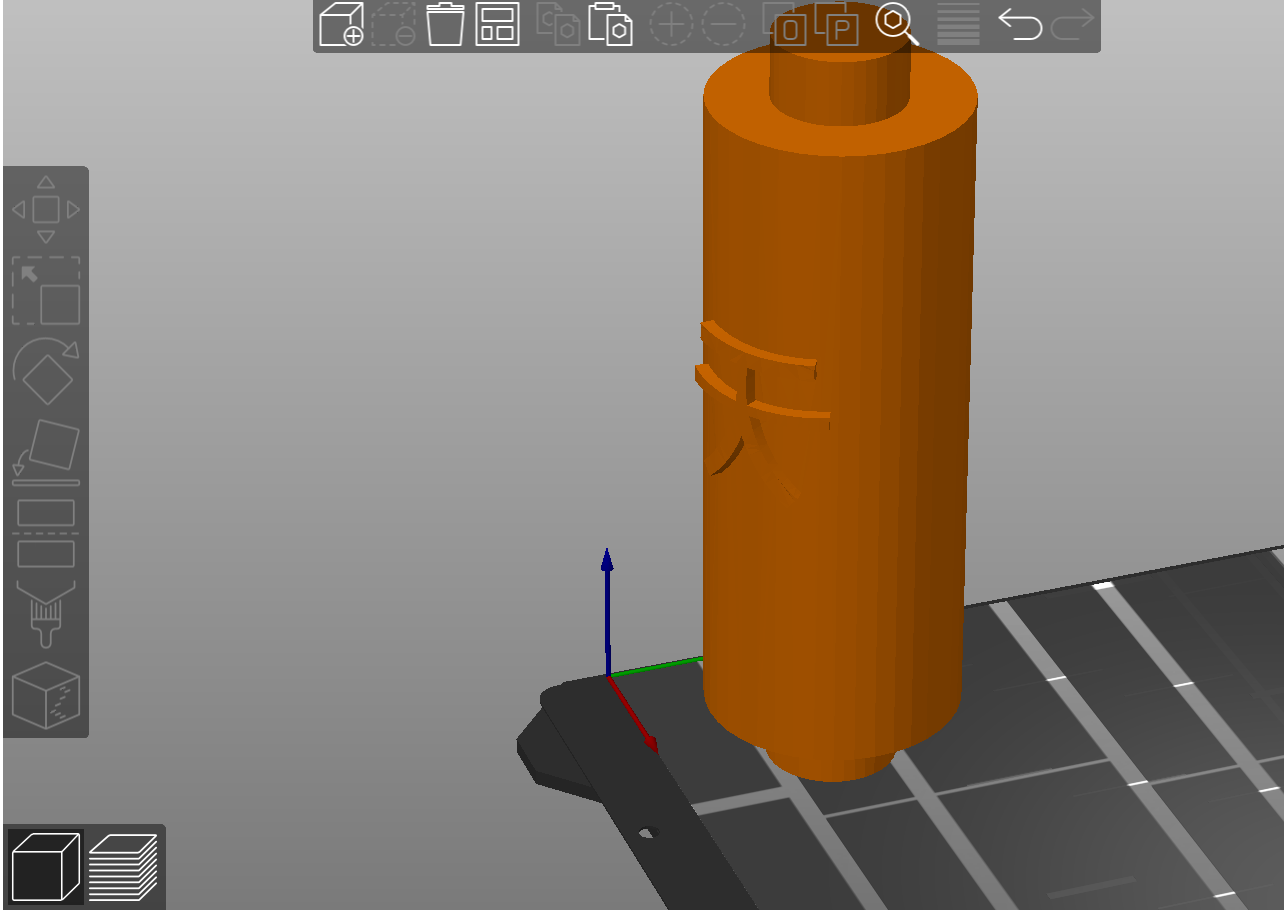Open the Variable layer height tool

click(x=958, y=24)
